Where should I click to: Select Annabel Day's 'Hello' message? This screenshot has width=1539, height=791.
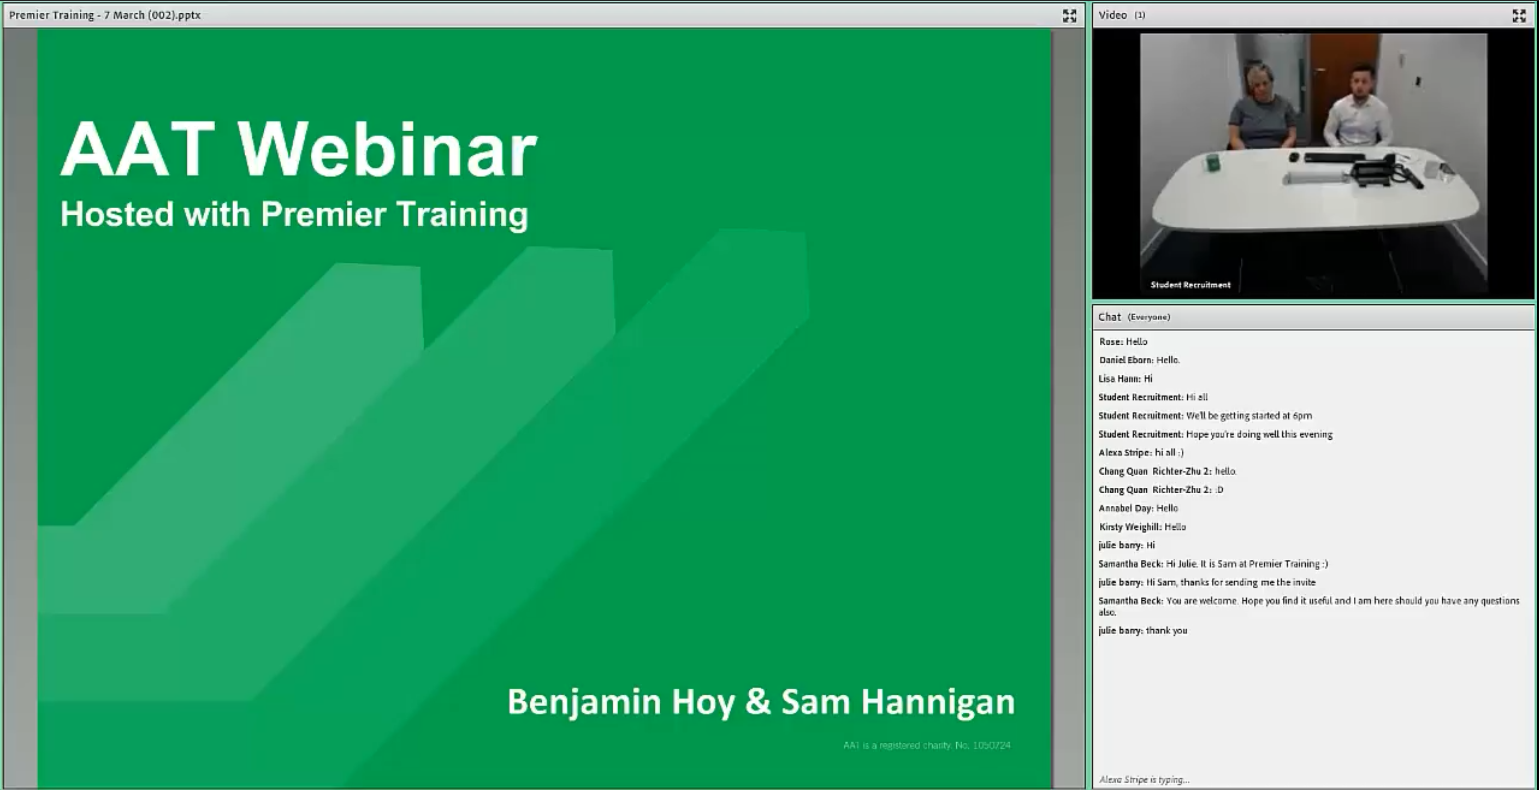[x=1138, y=508]
